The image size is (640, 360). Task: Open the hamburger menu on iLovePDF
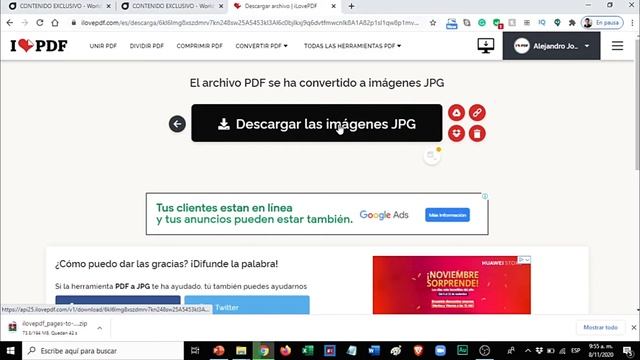pyautogui.click(x=617, y=46)
